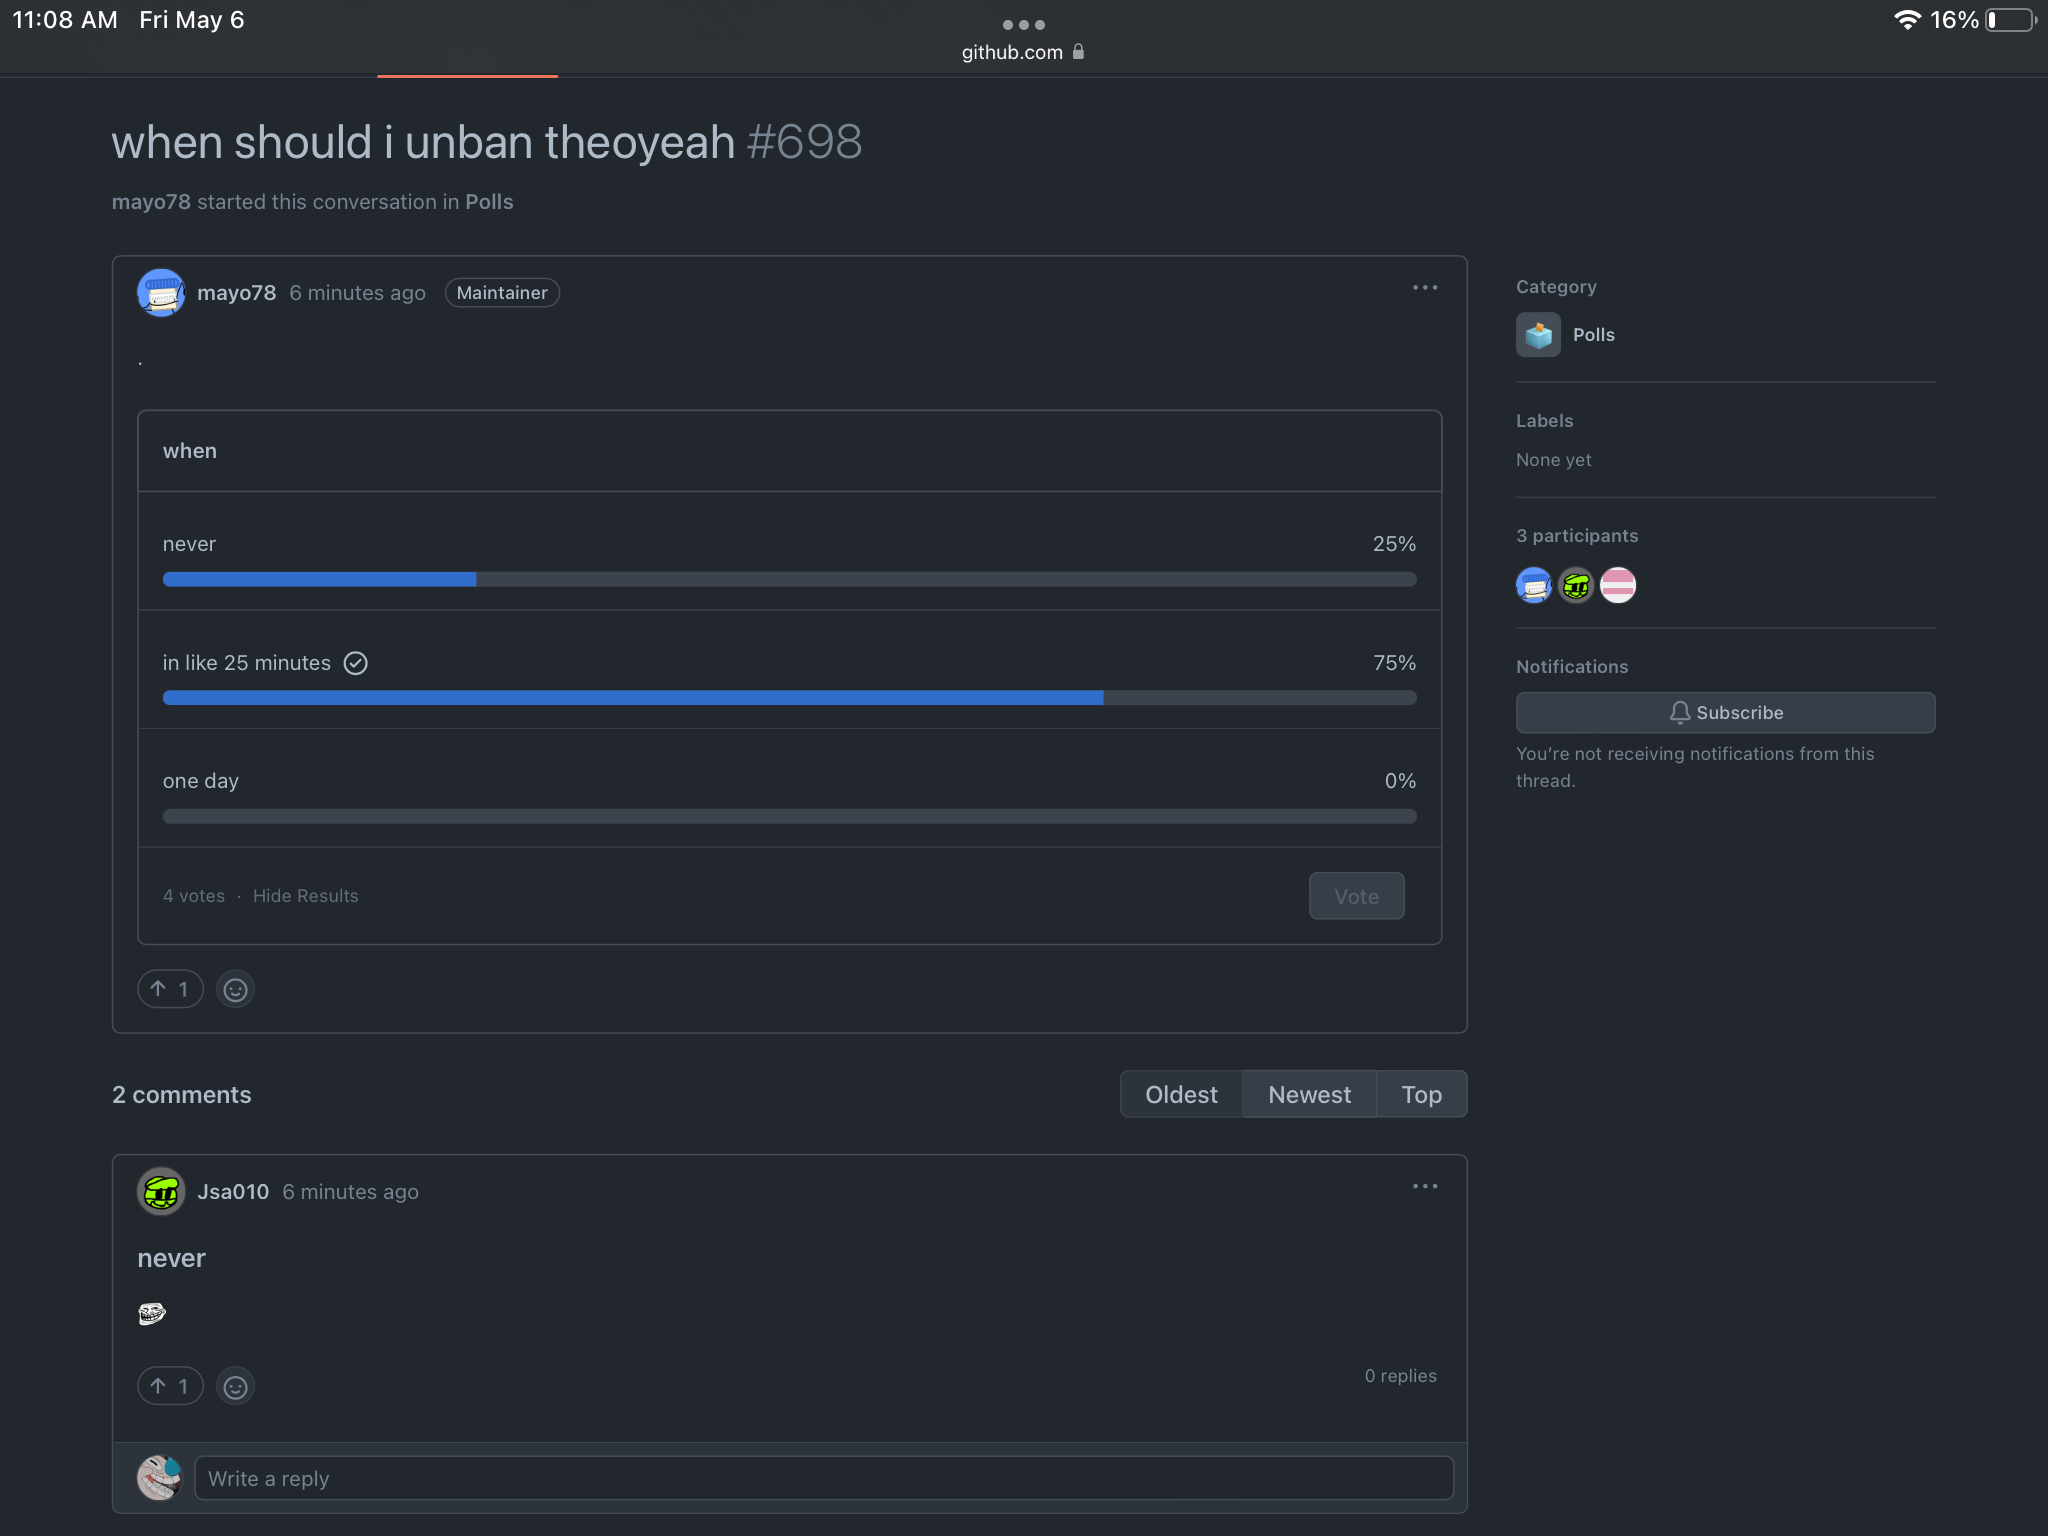
Task: Tap the lock icon next to github.com
Action: tap(1078, 52)
